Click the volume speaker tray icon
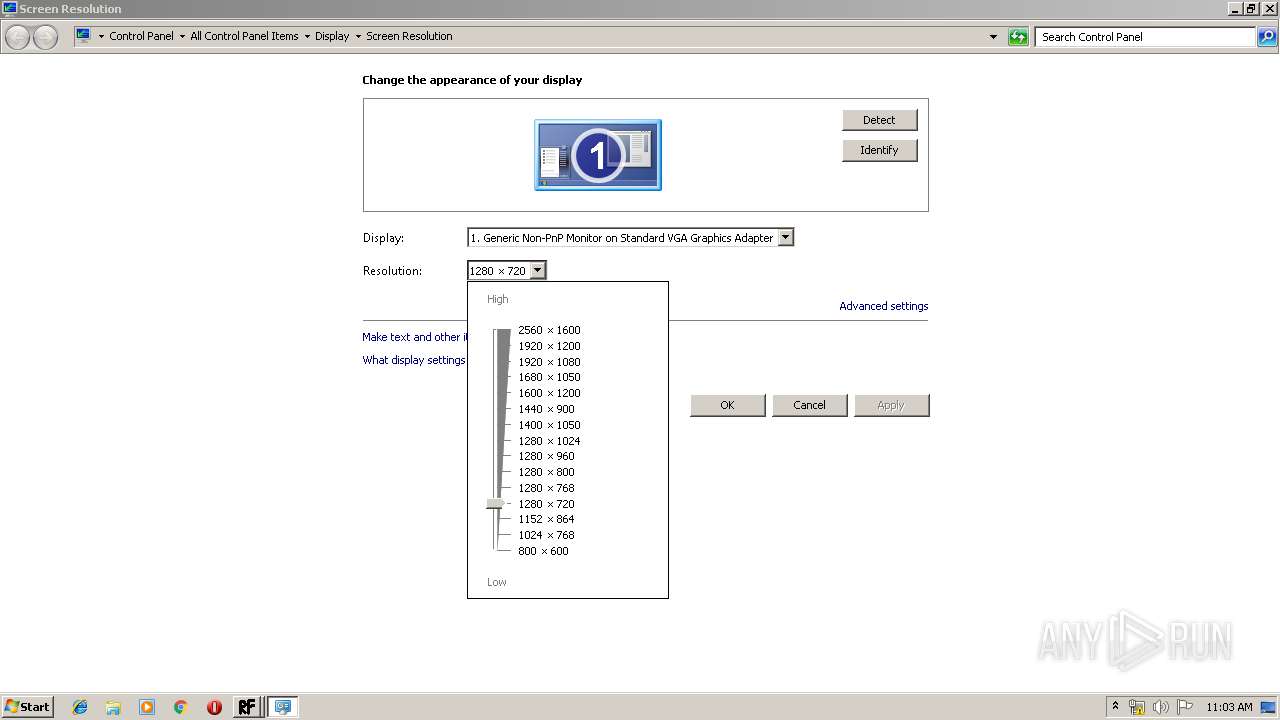1280x720 pixels. (x=1161, y=707)
